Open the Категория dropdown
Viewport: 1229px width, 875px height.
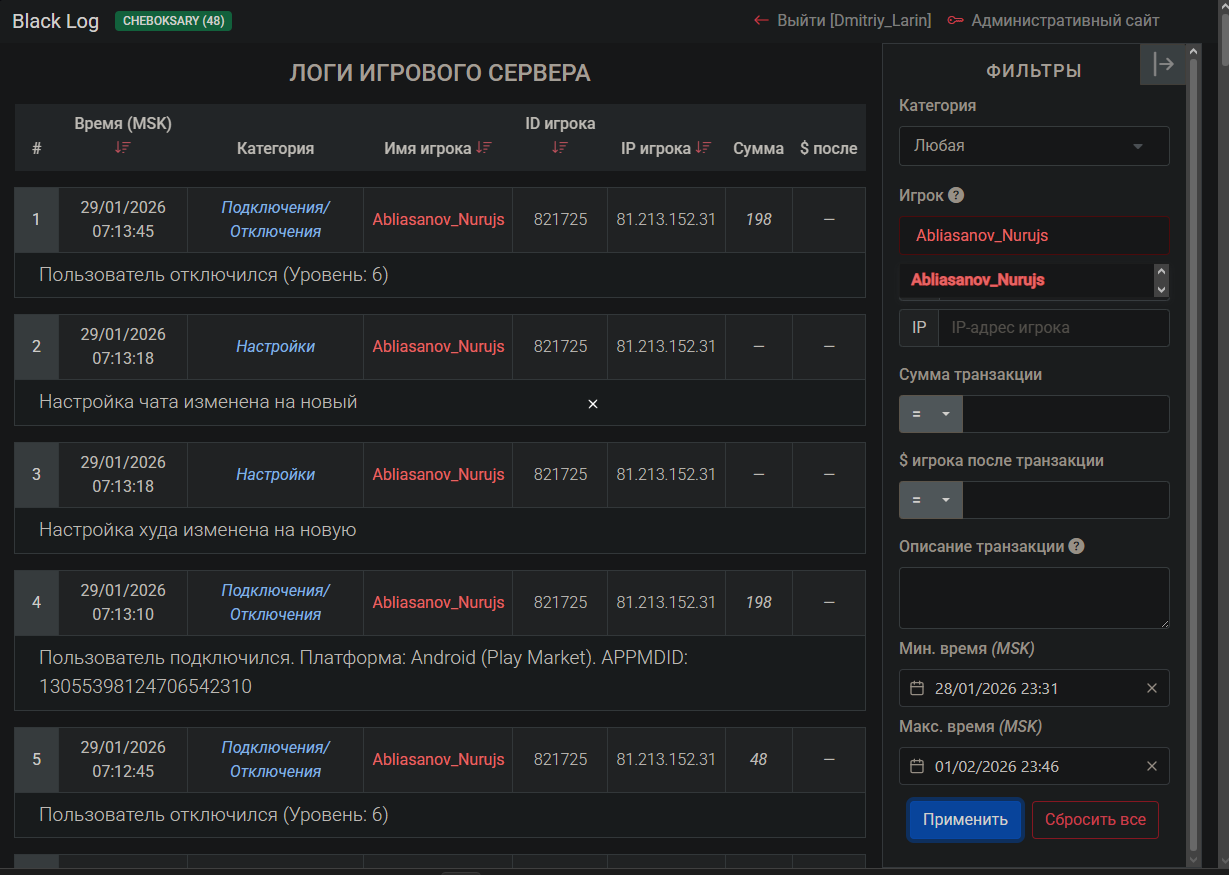click(x=1034, y=146)
